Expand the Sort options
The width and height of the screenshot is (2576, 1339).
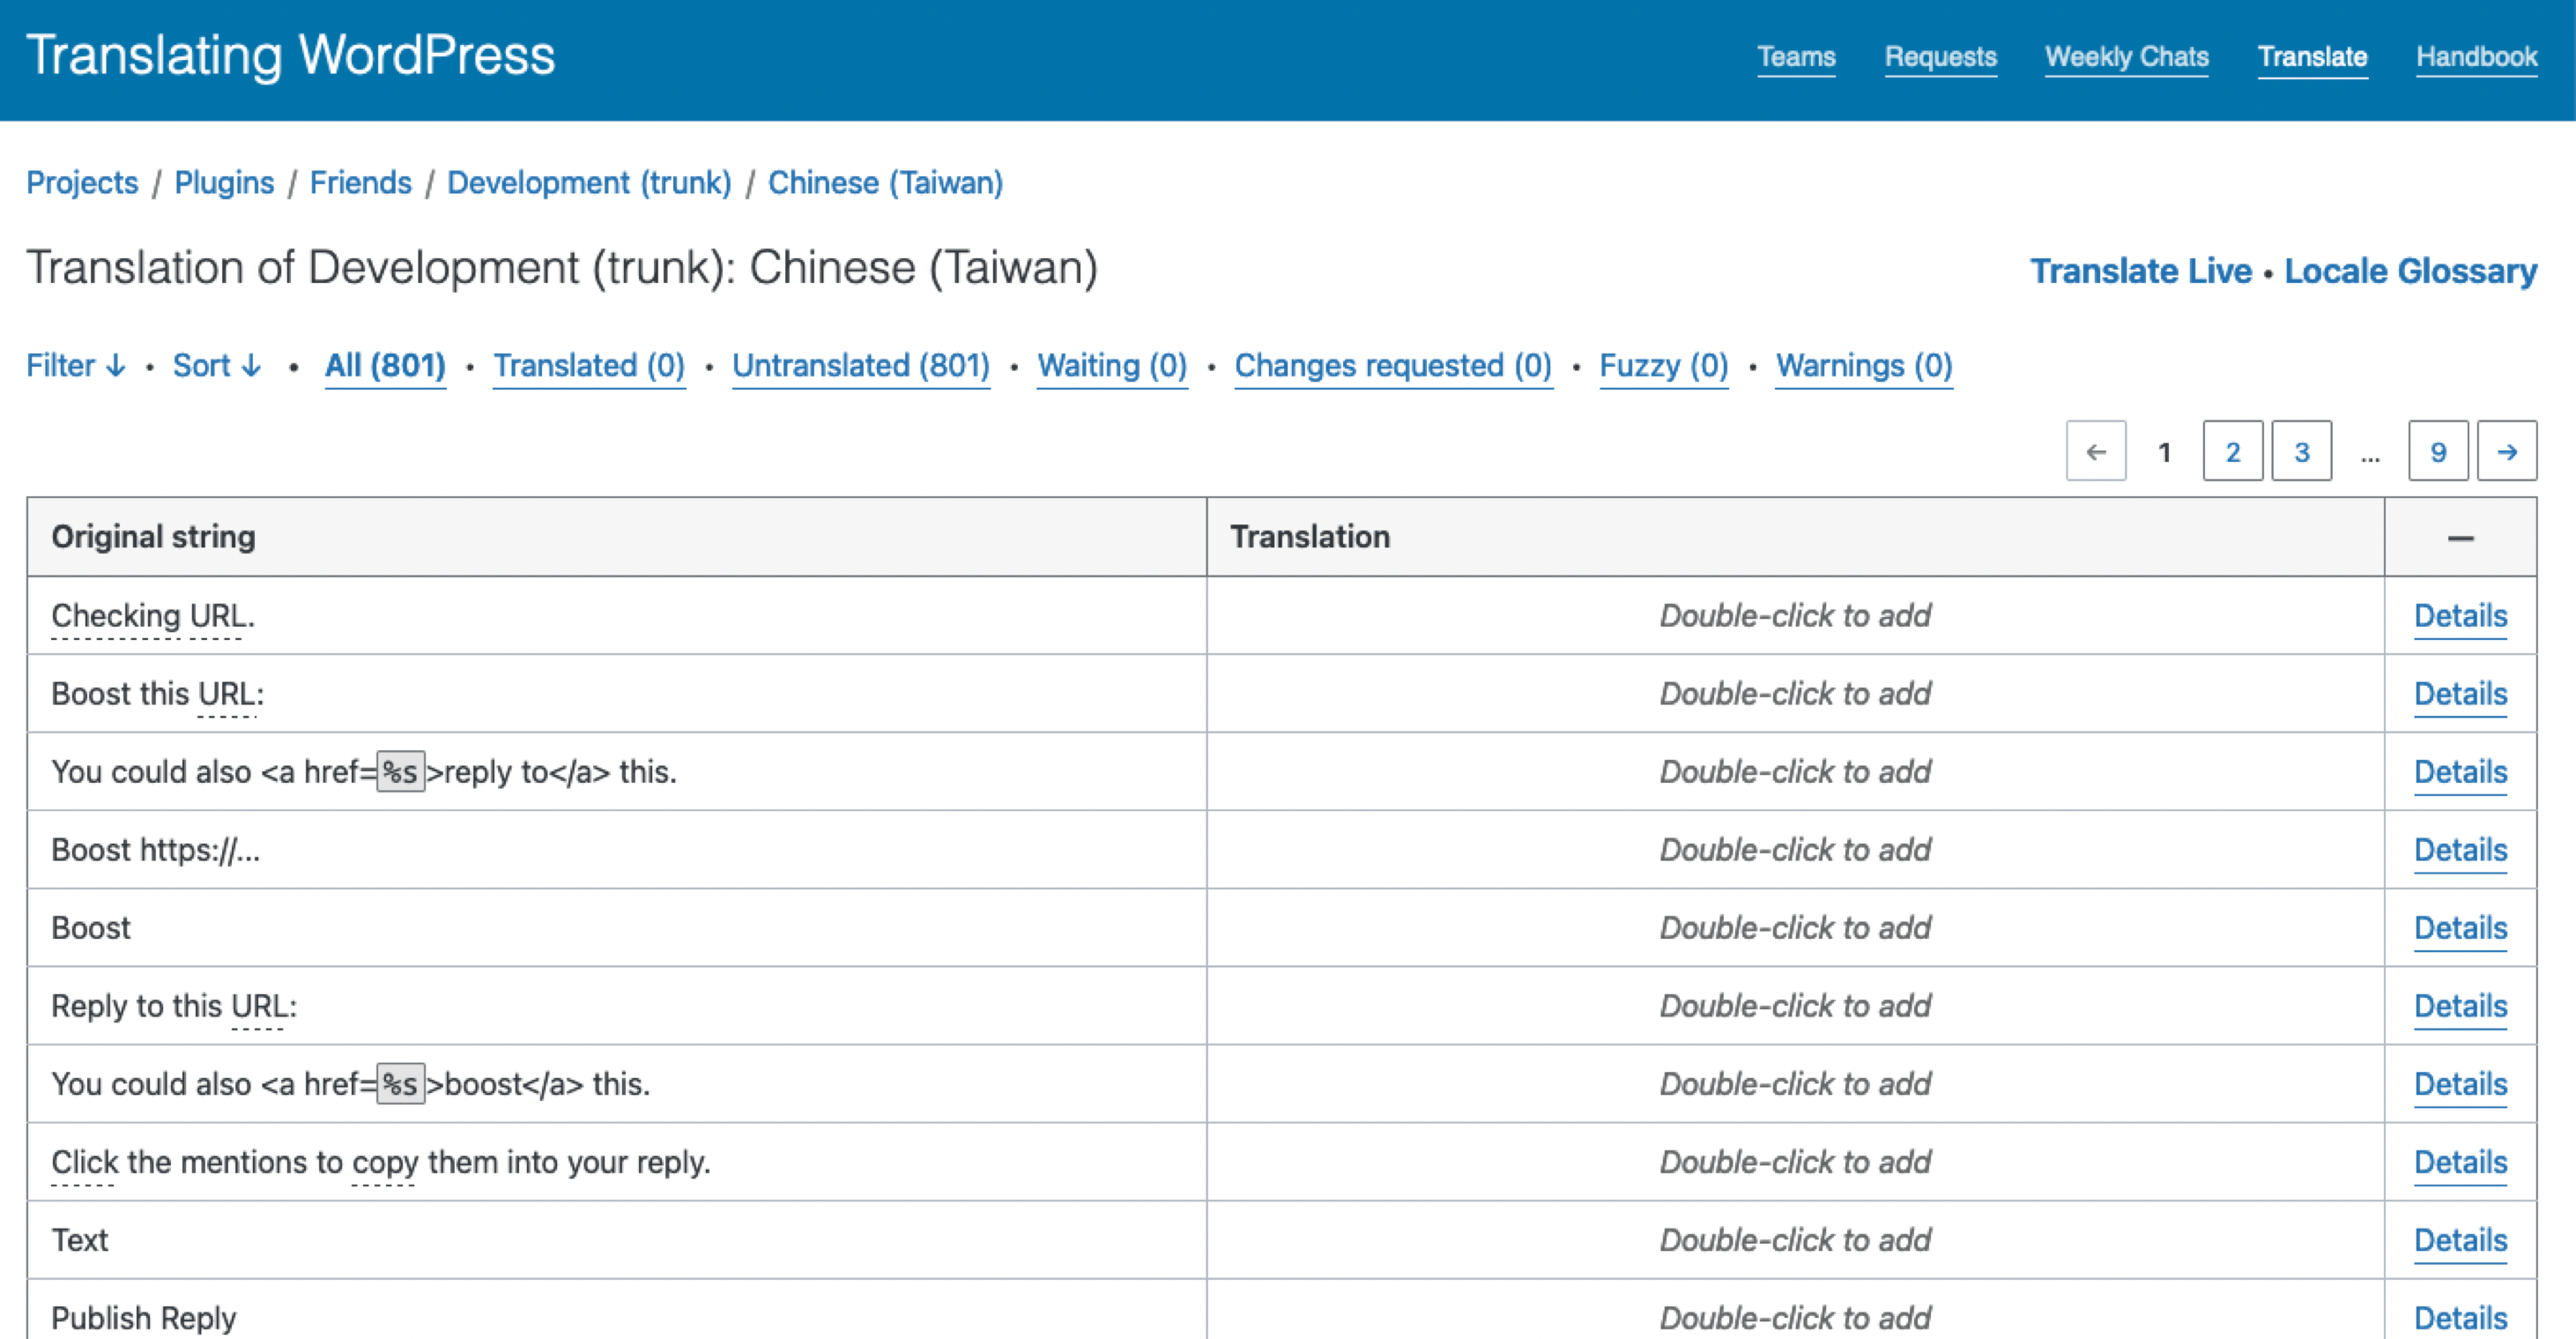(x=217, y=365)
